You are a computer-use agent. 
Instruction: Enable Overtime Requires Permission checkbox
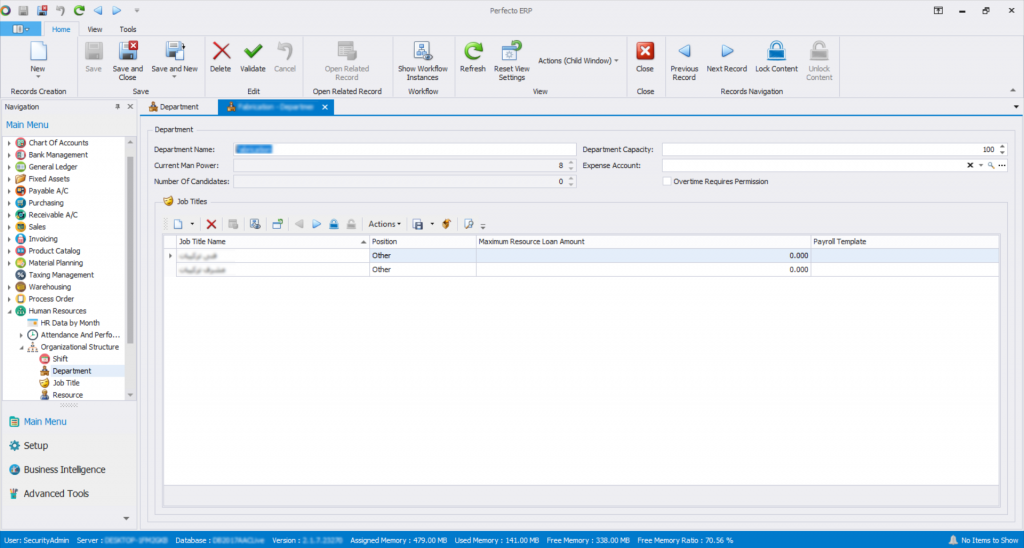pyautogui.click(x=667, y=181)
